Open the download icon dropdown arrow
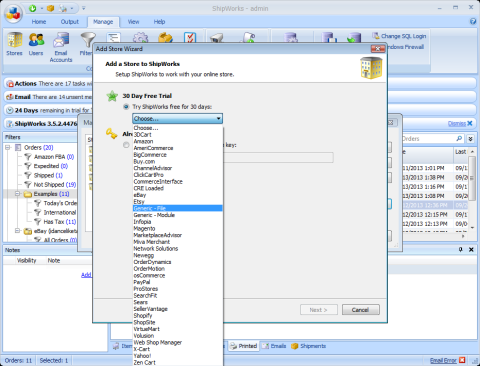Screen dimensions: 480x366 pyautogui.click(x=42, y=8)
